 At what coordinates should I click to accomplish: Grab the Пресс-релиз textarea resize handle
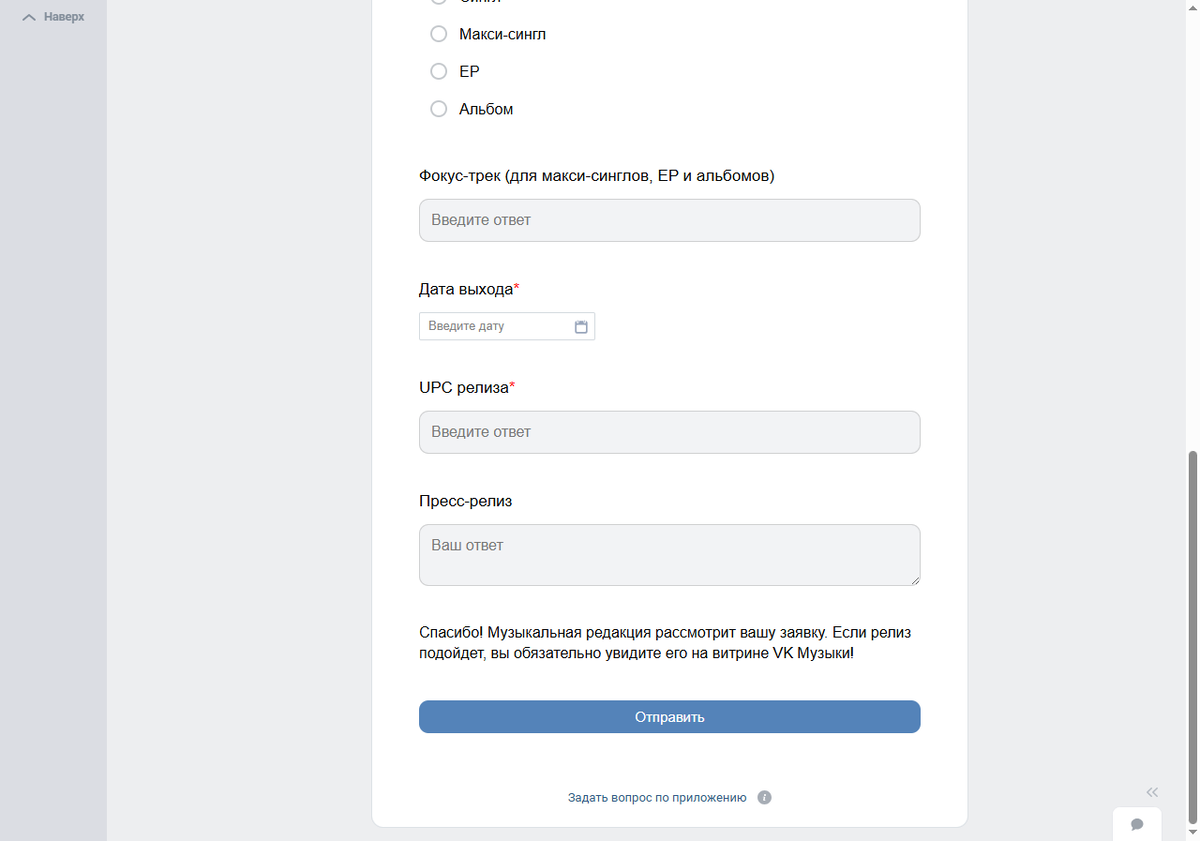click(915, 580)
